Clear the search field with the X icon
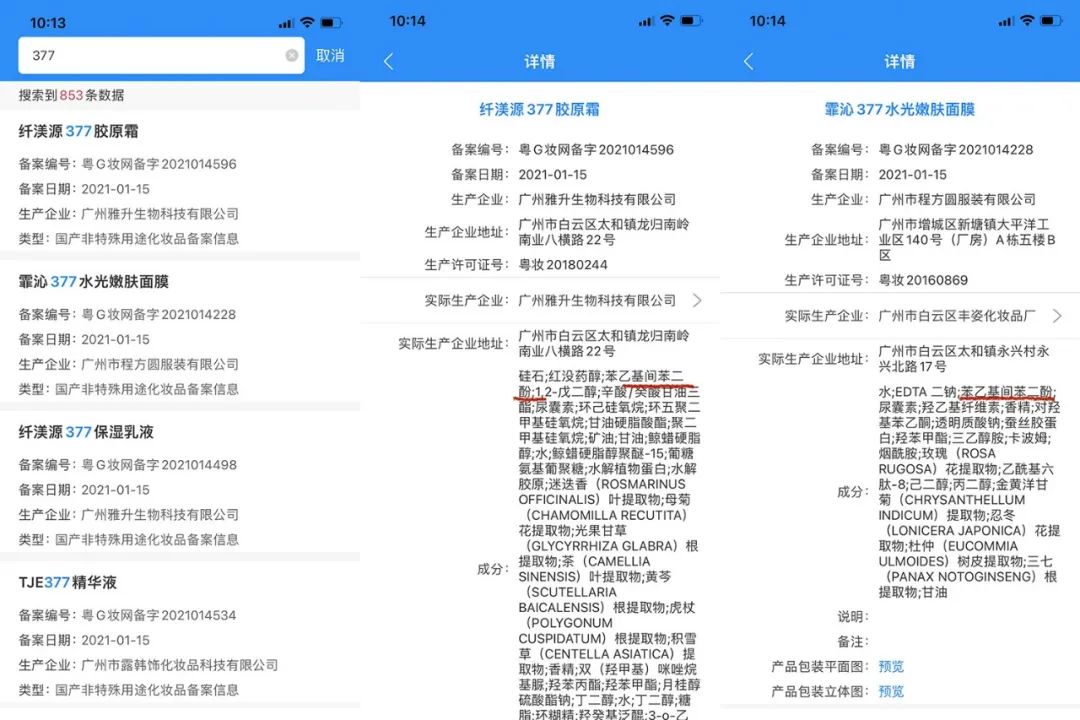Screen dimensions: 1080x720 pos(292,56)
